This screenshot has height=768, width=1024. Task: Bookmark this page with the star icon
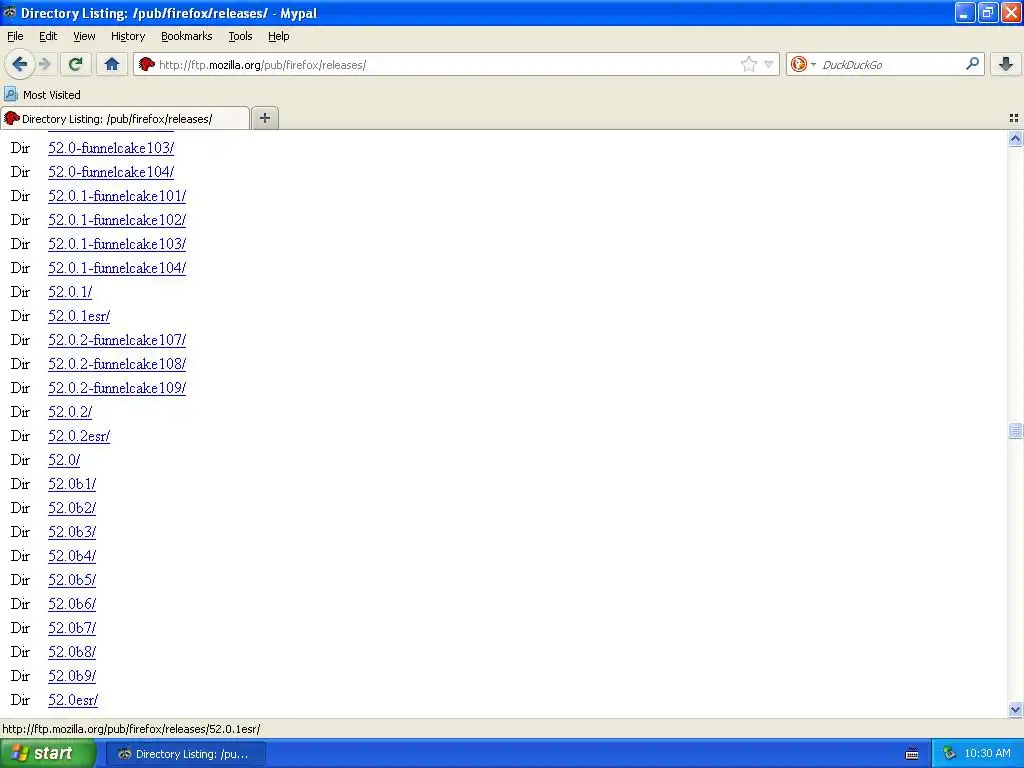tap(748, 64)
